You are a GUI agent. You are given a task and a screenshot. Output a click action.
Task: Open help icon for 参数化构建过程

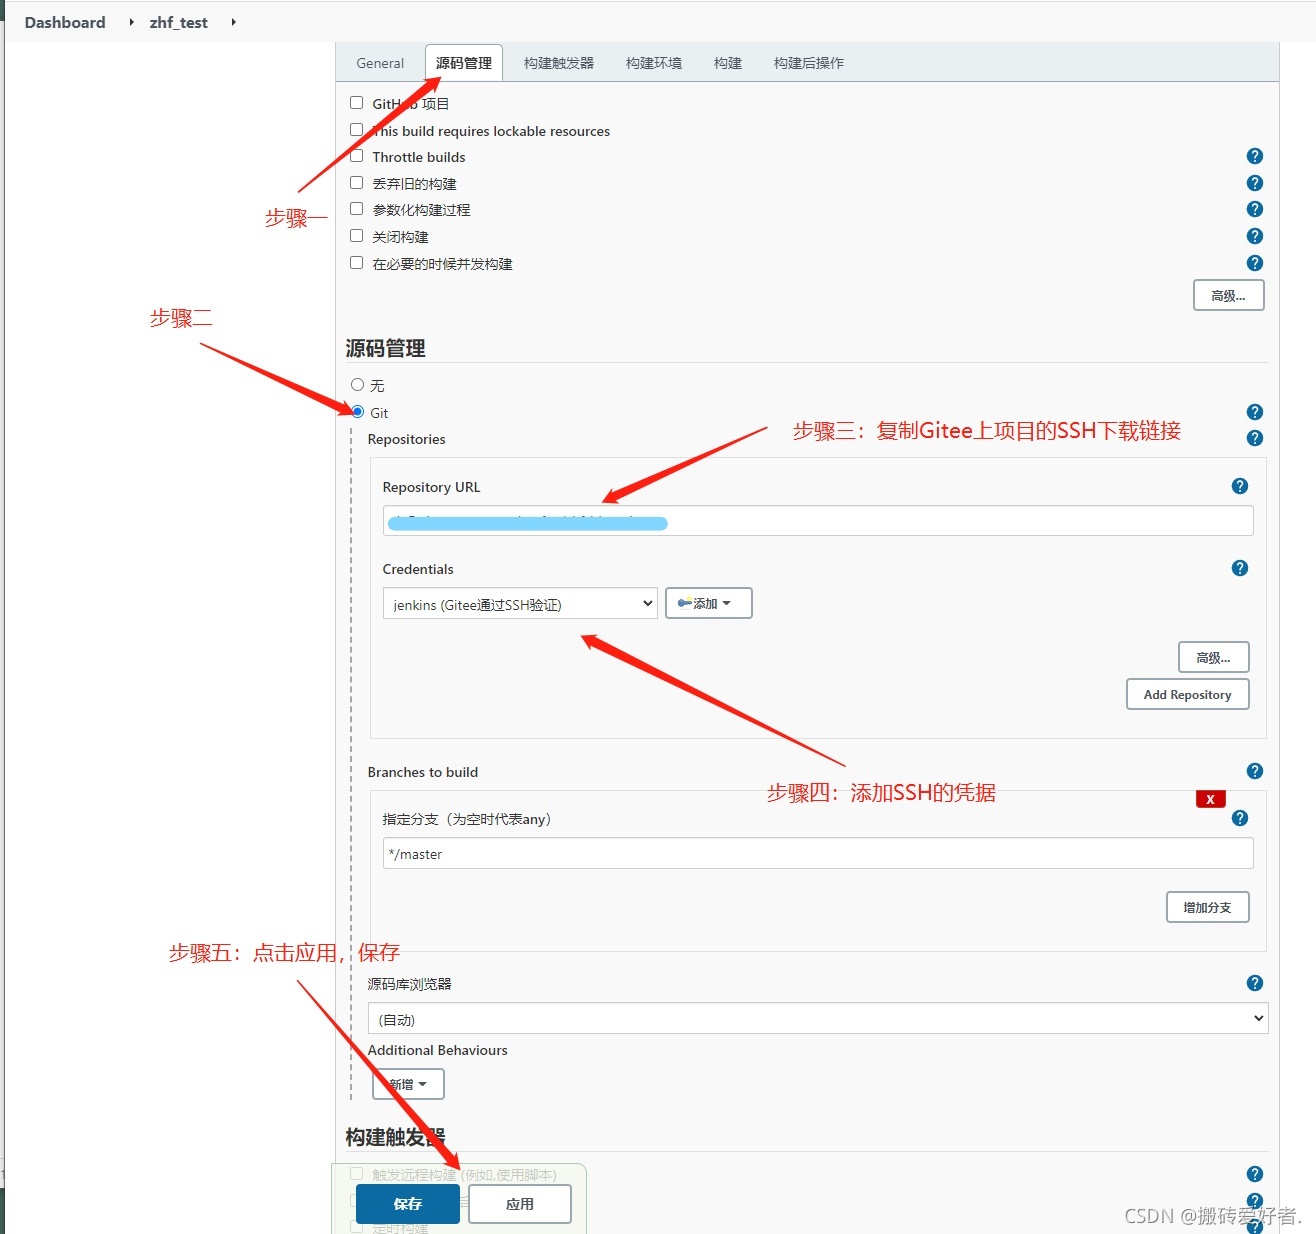click(x=1255, y=209)
